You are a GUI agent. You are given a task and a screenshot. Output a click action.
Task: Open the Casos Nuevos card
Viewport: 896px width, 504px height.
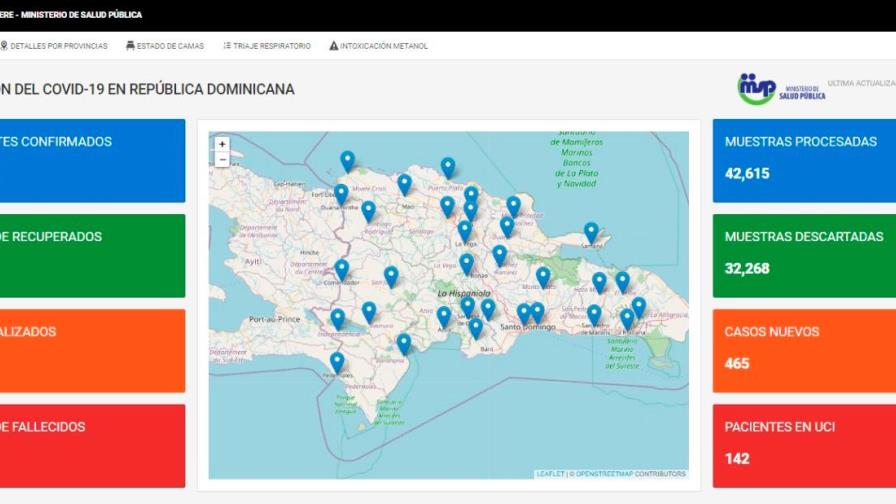point(804,351)
